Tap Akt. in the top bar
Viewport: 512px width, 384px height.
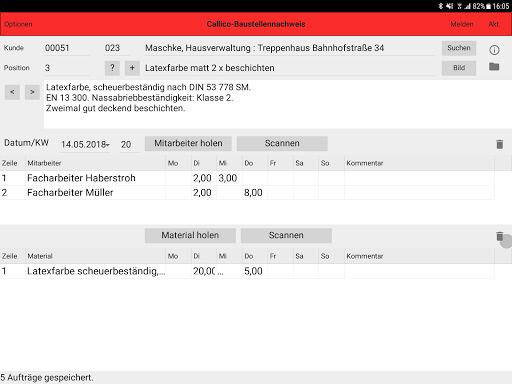tap(494, 24)
